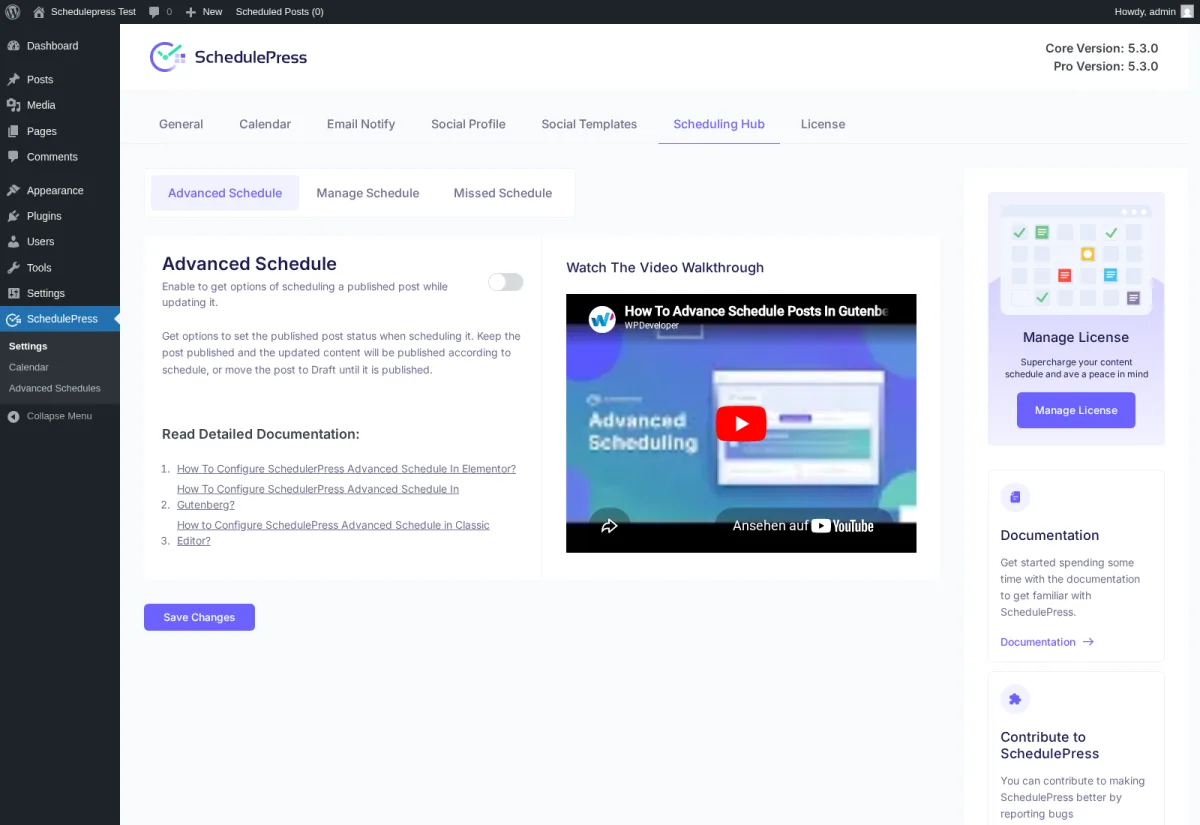
Task: Click the New content plus button
Action: [x=204, y=12]
